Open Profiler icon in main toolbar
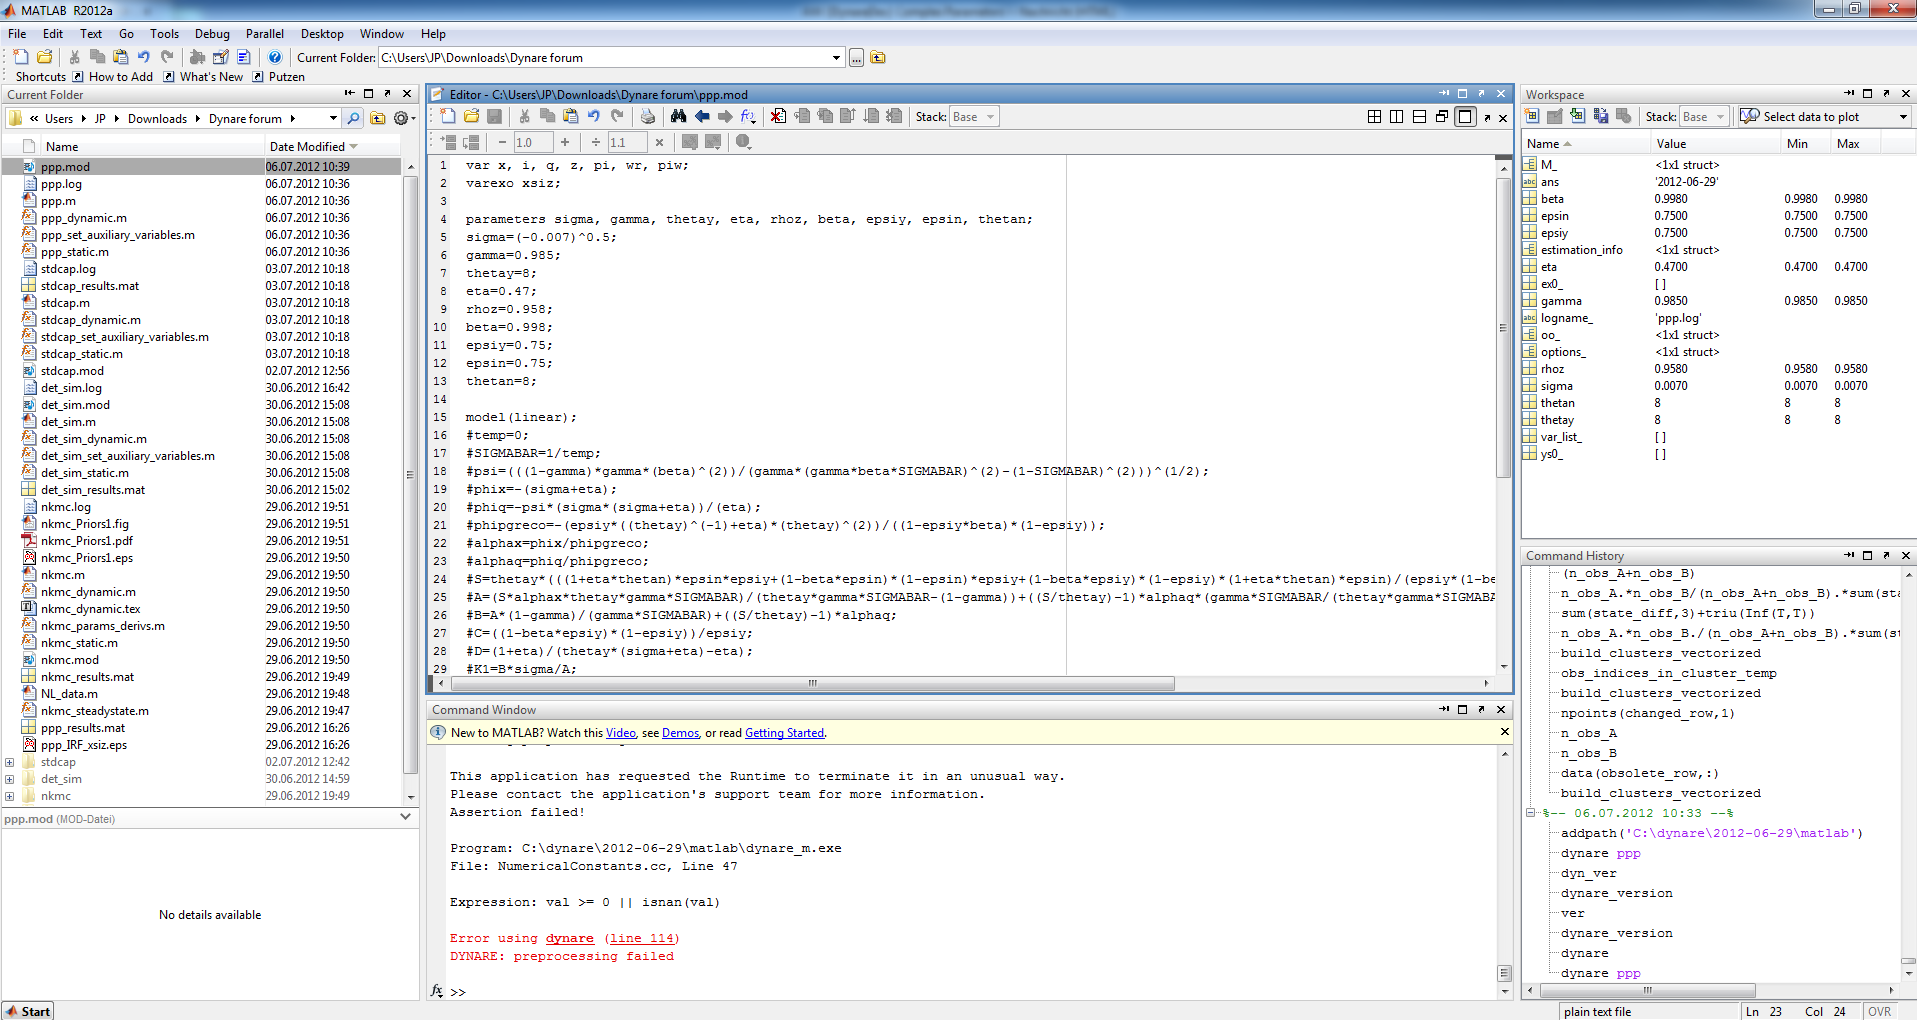1917x1020 pixels. (x=243, y=57)
